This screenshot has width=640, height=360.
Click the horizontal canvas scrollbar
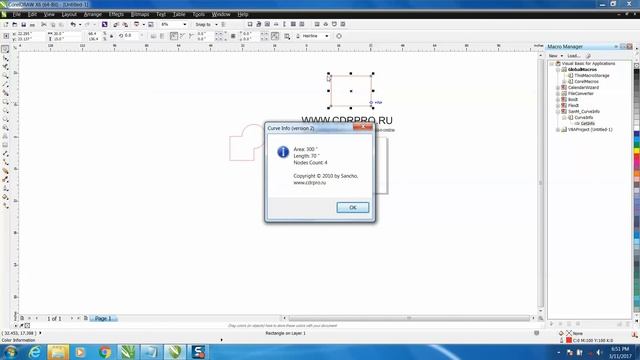(409, 318)
